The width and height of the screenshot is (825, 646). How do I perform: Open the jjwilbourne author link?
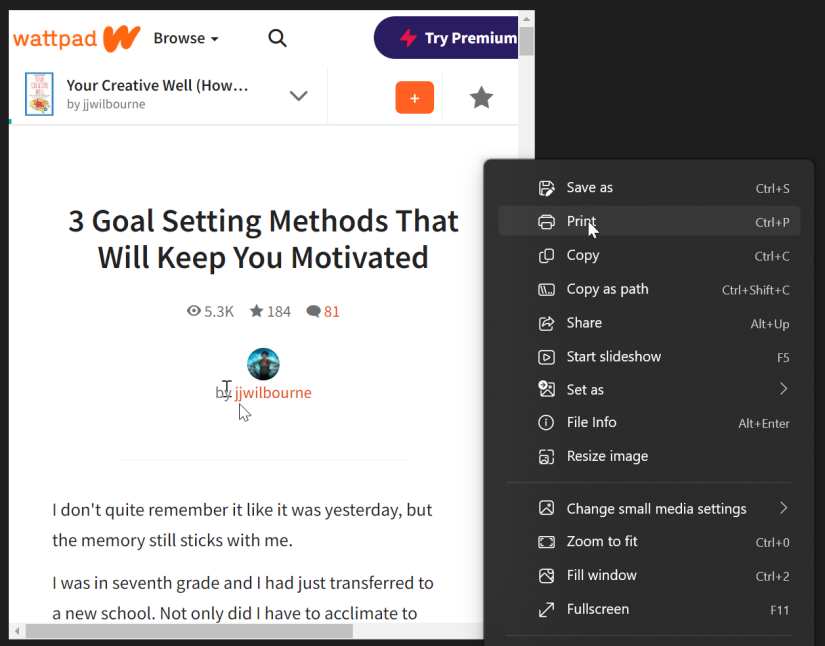coord(273,392)
